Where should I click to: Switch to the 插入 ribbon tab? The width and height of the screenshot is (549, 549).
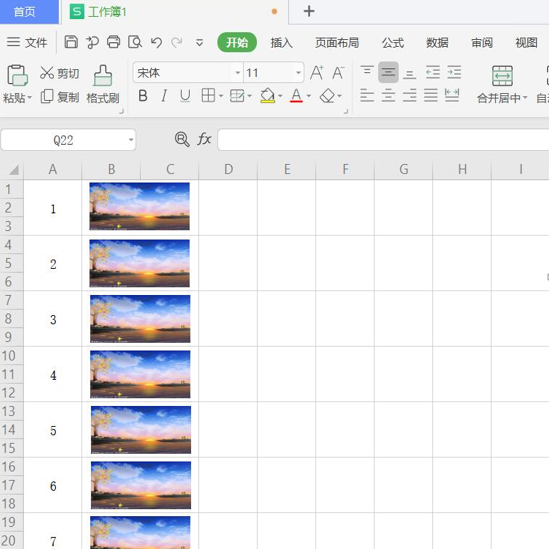(x=281, y=42)
